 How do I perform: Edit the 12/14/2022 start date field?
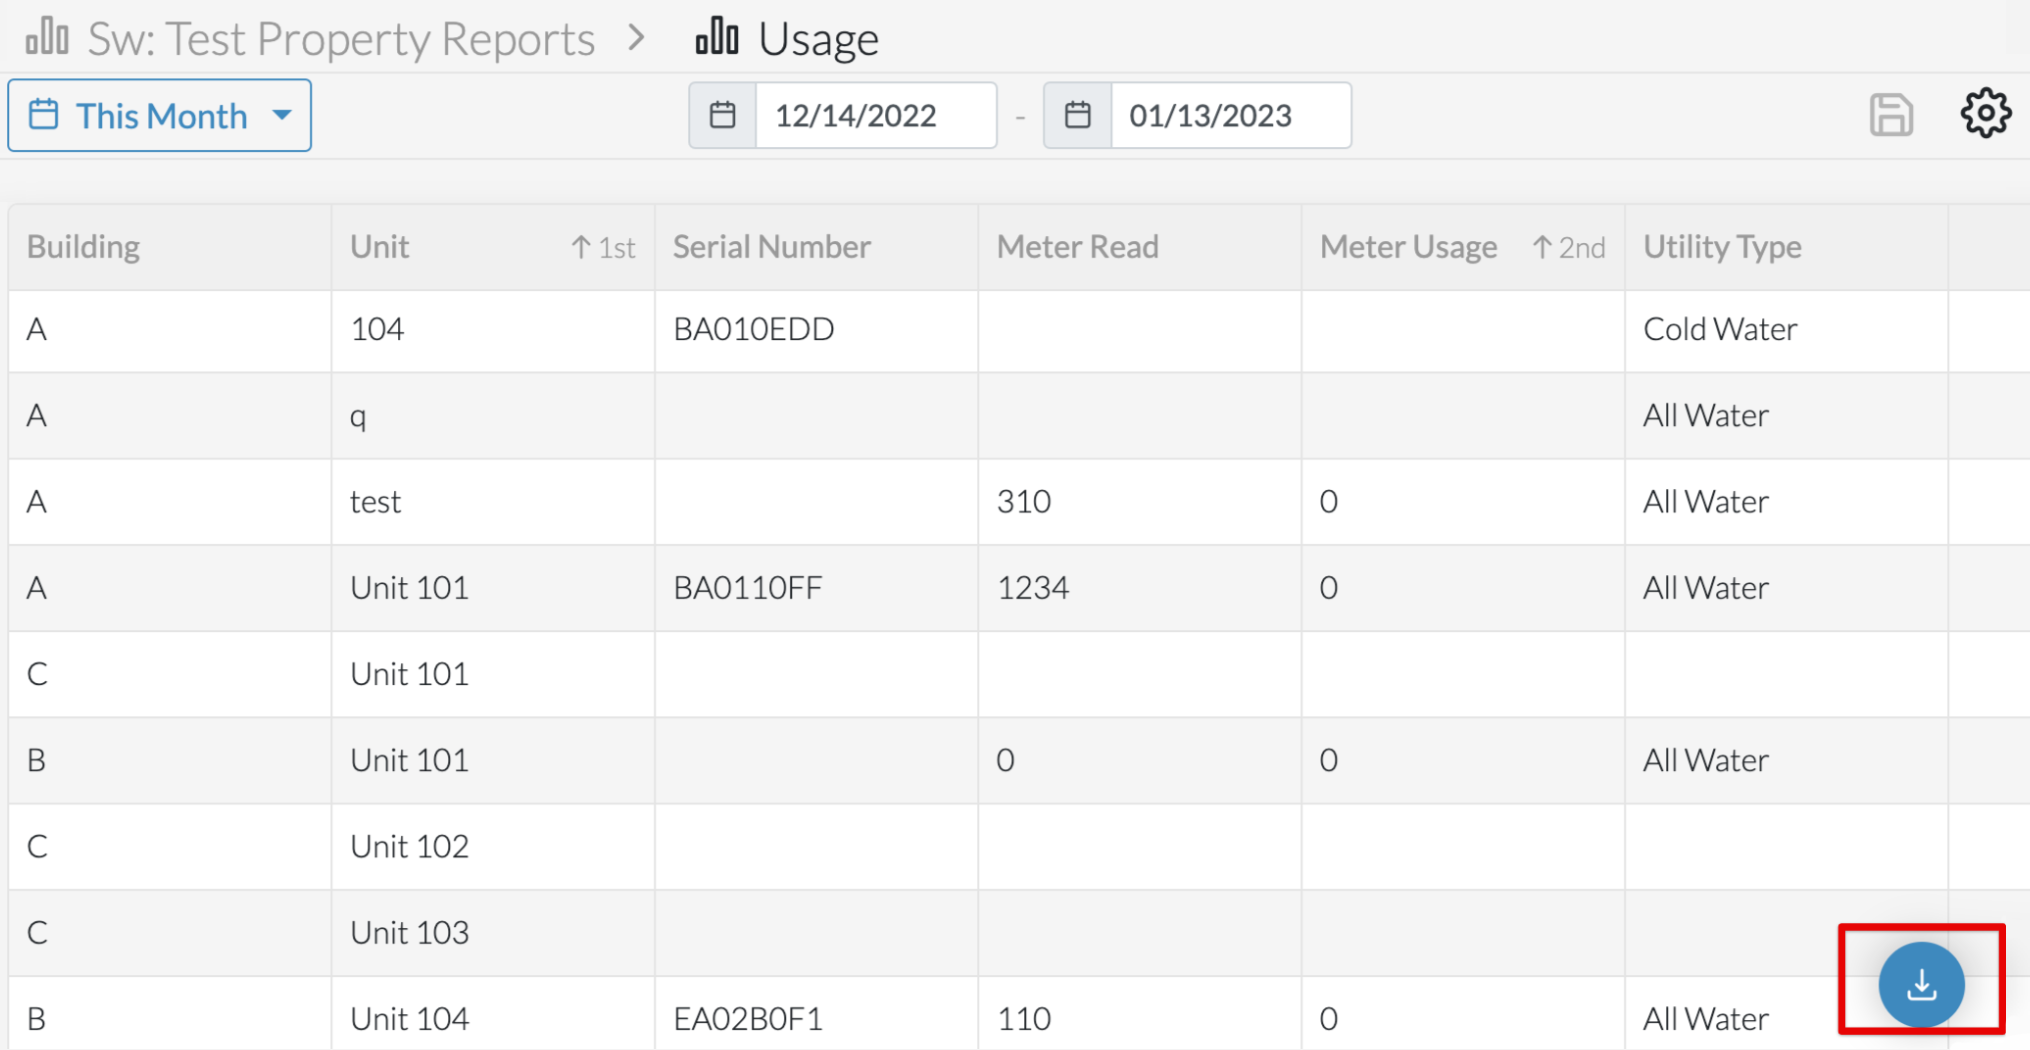[875, 115]
